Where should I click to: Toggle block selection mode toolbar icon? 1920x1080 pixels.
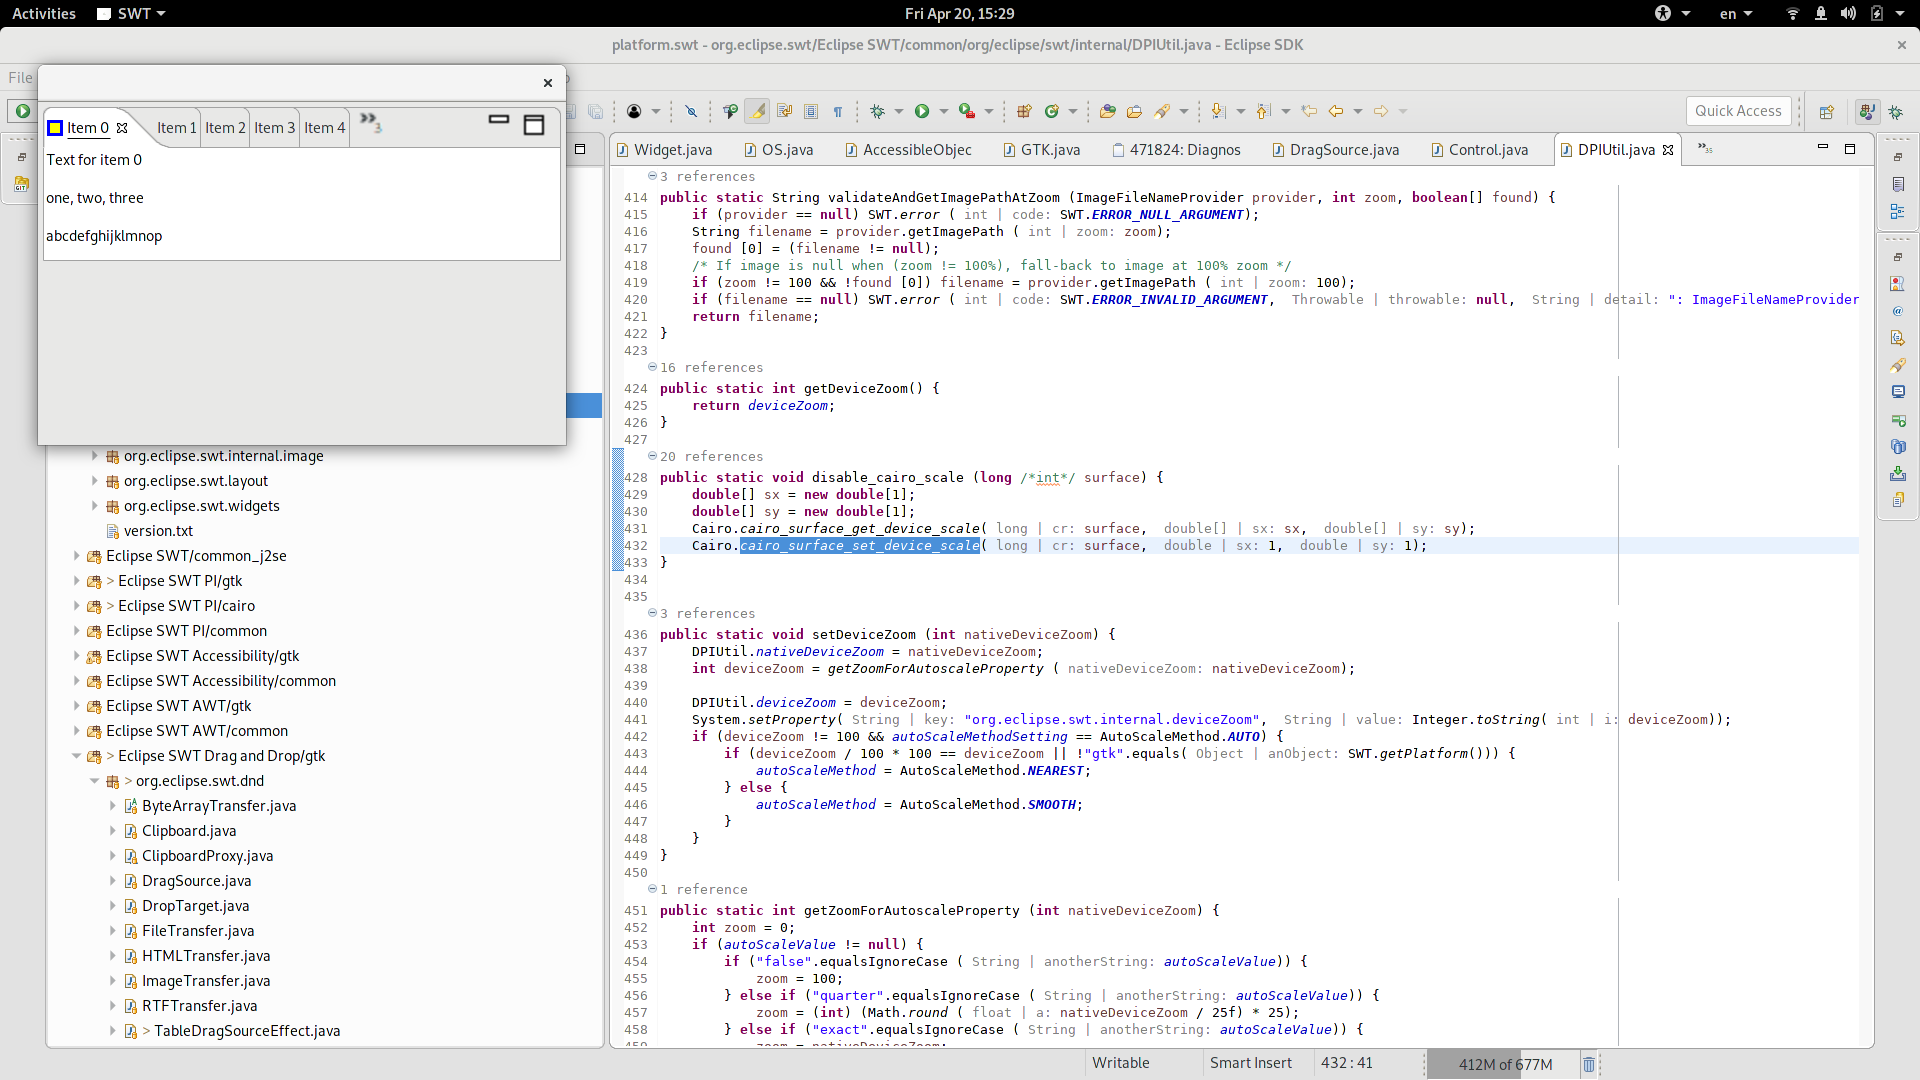811,111
